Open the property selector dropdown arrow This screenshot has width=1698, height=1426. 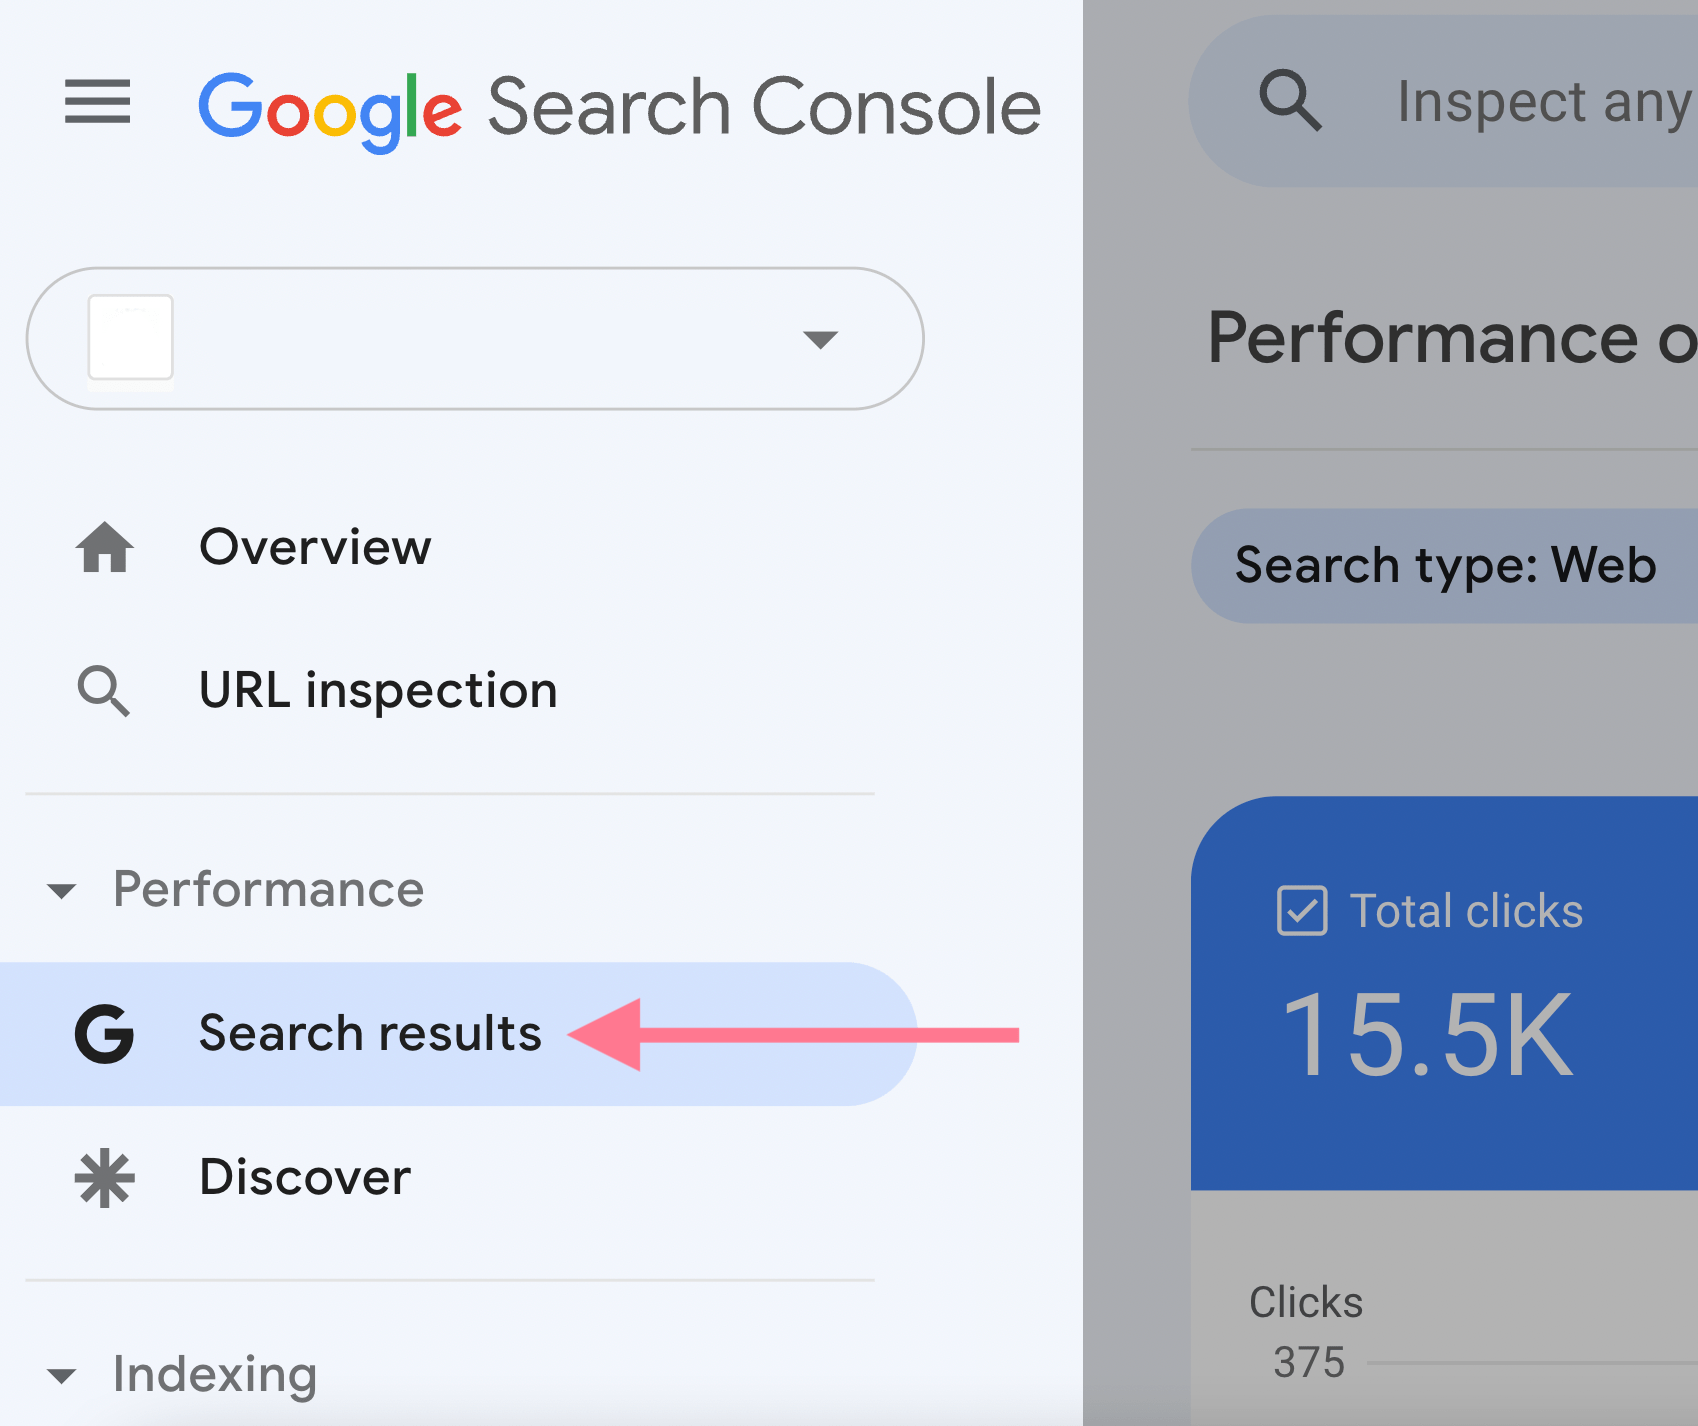pyautogui.click(x=820, y=340)
